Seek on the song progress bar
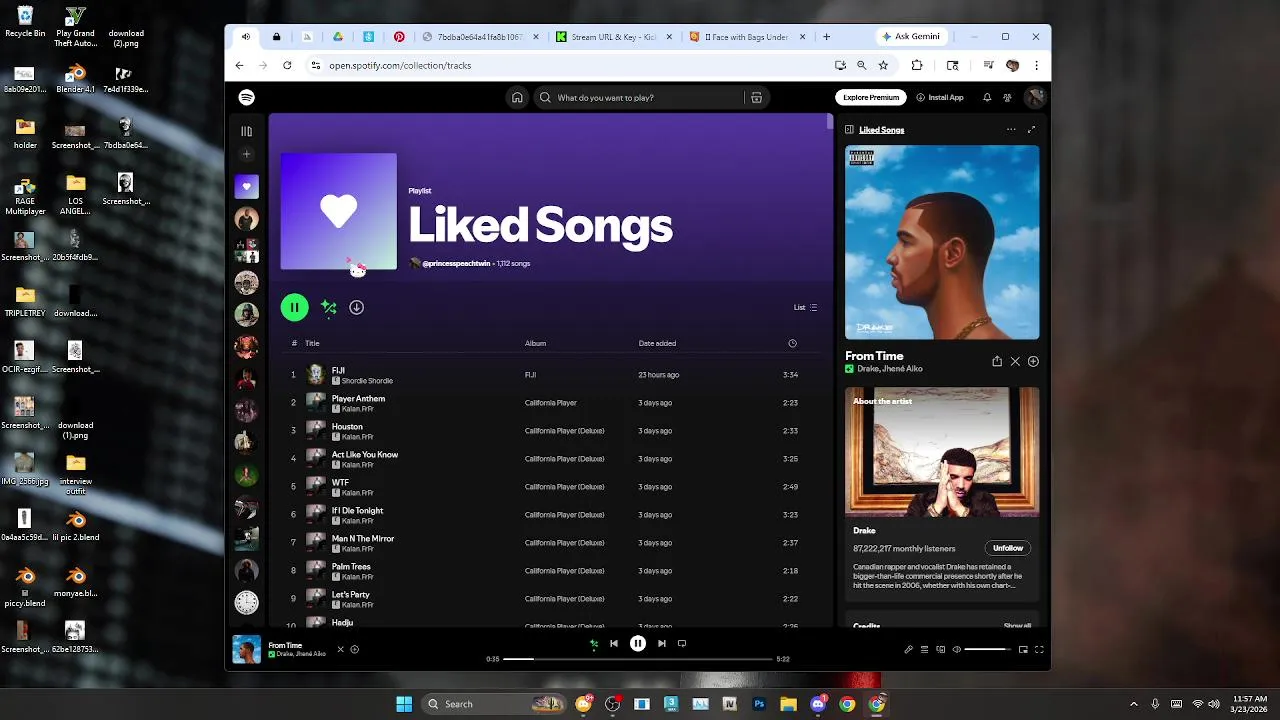 638,659
